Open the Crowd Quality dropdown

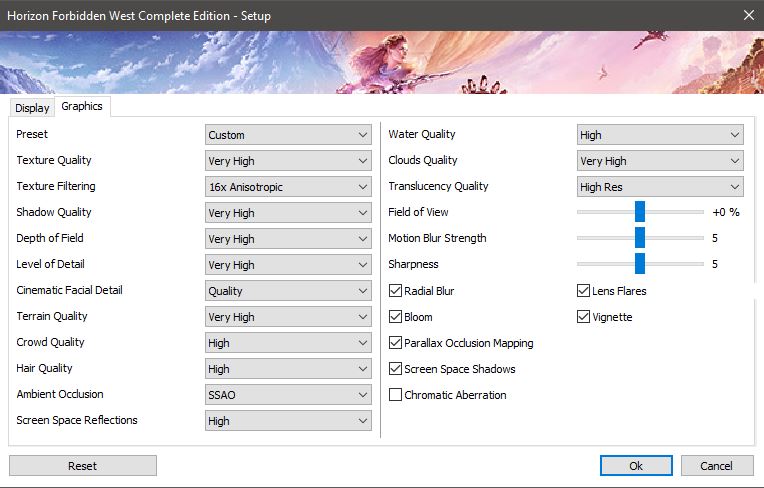288,343
